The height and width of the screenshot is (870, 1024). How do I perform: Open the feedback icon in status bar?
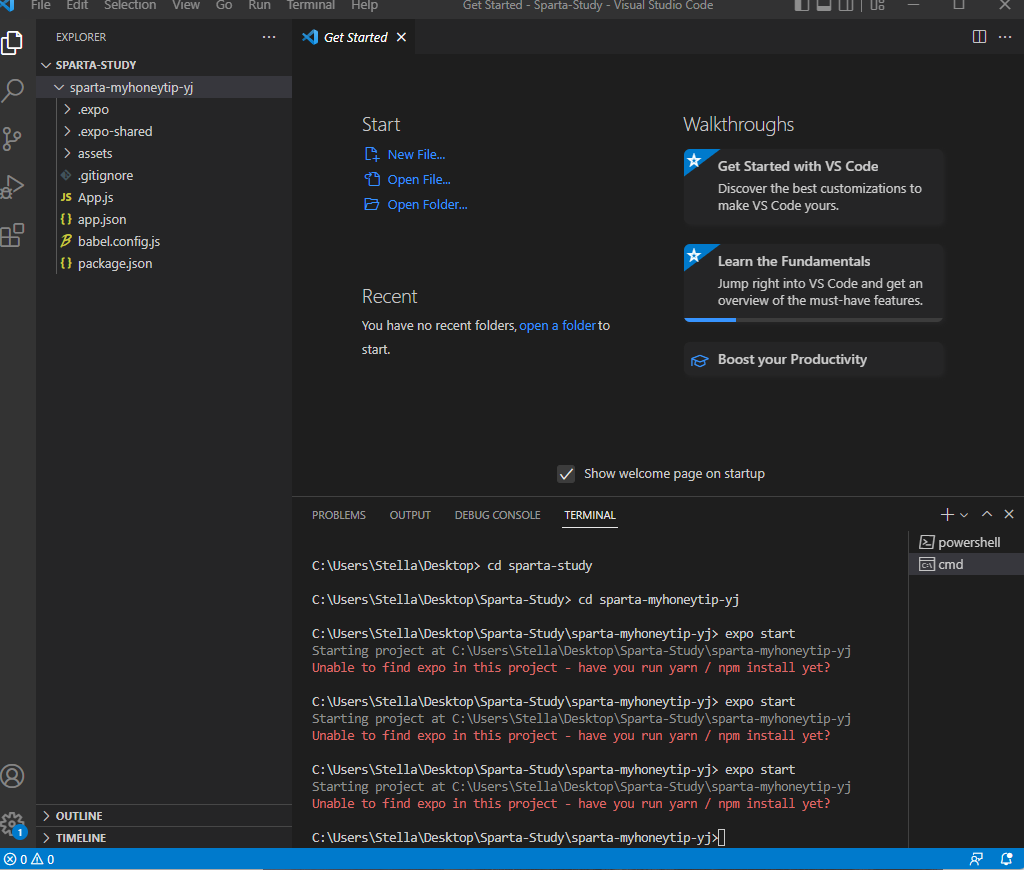(976, 860)
